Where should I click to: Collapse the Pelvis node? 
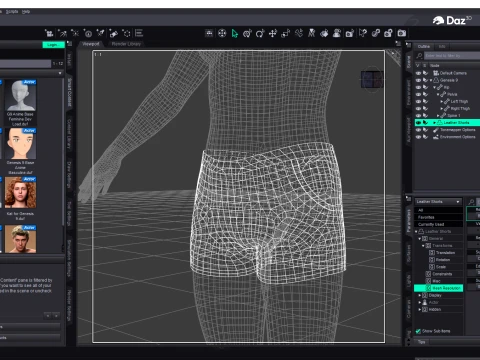coord(438,94)
